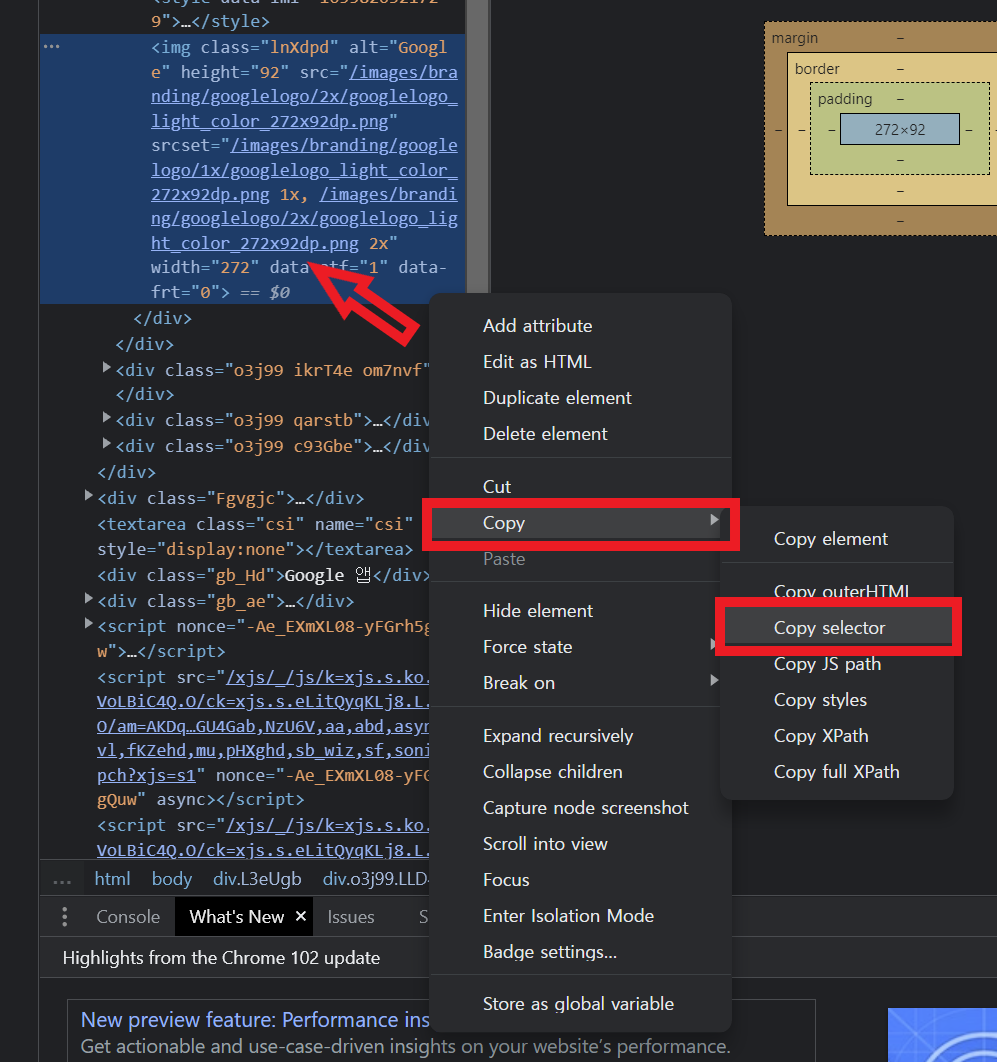The height and width of the screenshot is (1062, 997).
Task: Expand div o3j99 c93Gbe node
Action: pyautogui.click(x=106, y=444)
